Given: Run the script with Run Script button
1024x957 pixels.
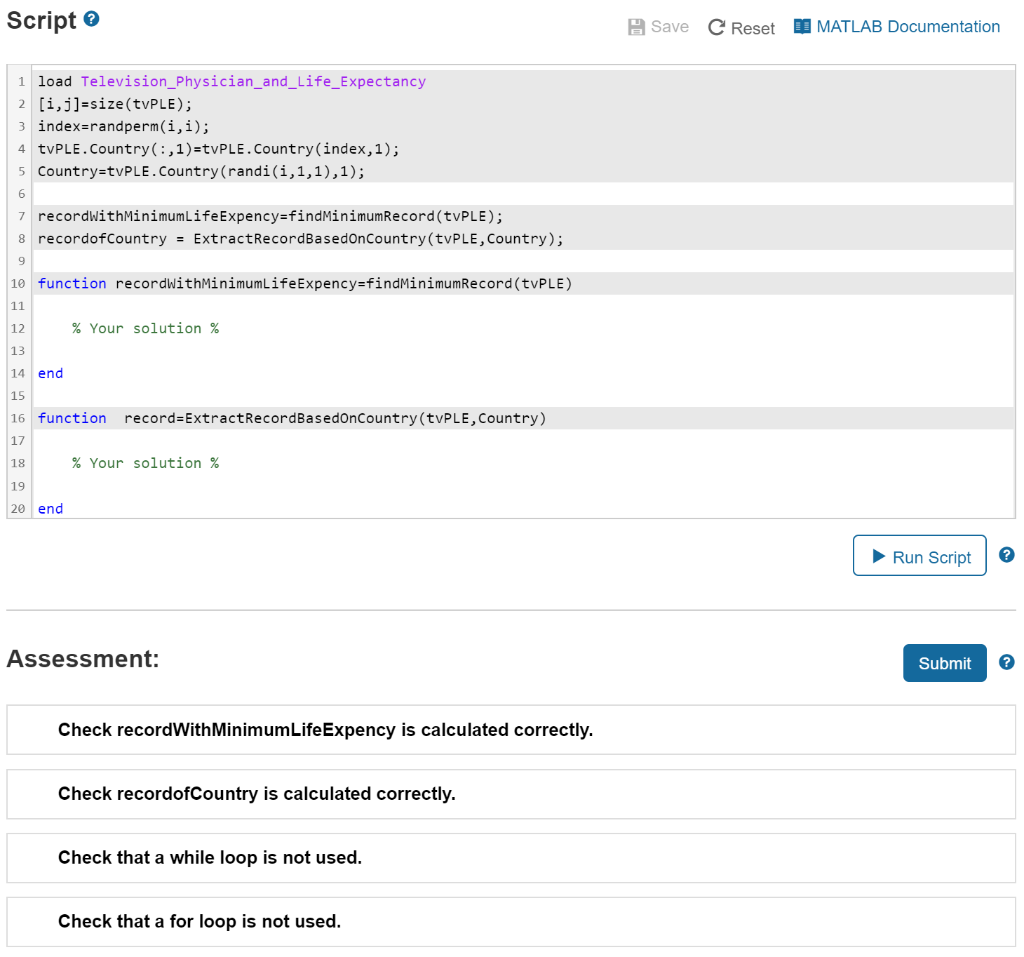Looking at the screenshot, I should 920,555.
